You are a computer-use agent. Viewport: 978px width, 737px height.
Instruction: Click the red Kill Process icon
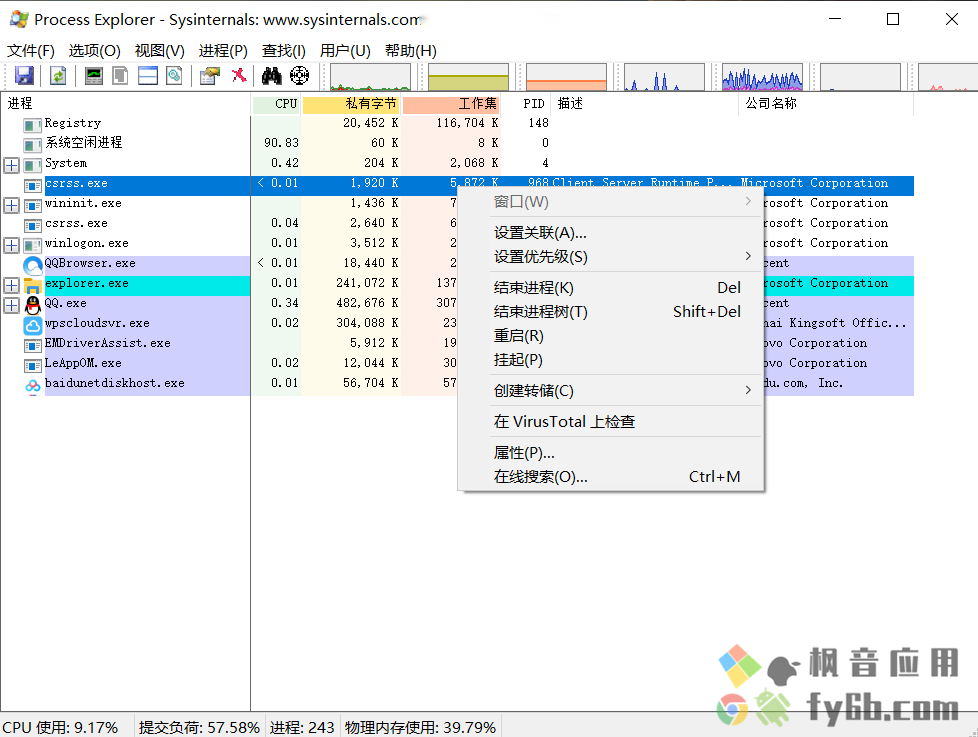[239, 76]
